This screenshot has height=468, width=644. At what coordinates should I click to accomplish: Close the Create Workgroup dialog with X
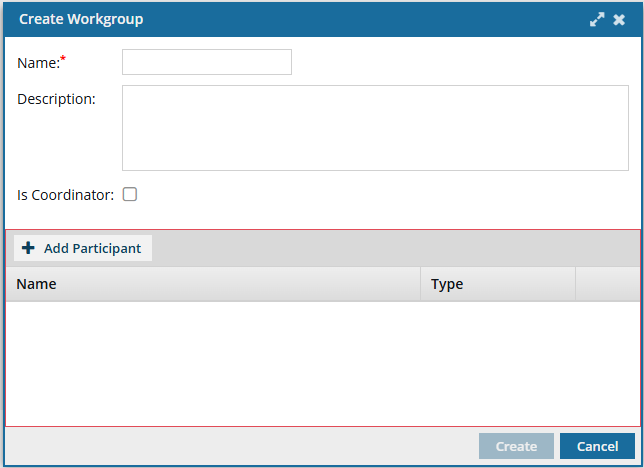[619, 19]
